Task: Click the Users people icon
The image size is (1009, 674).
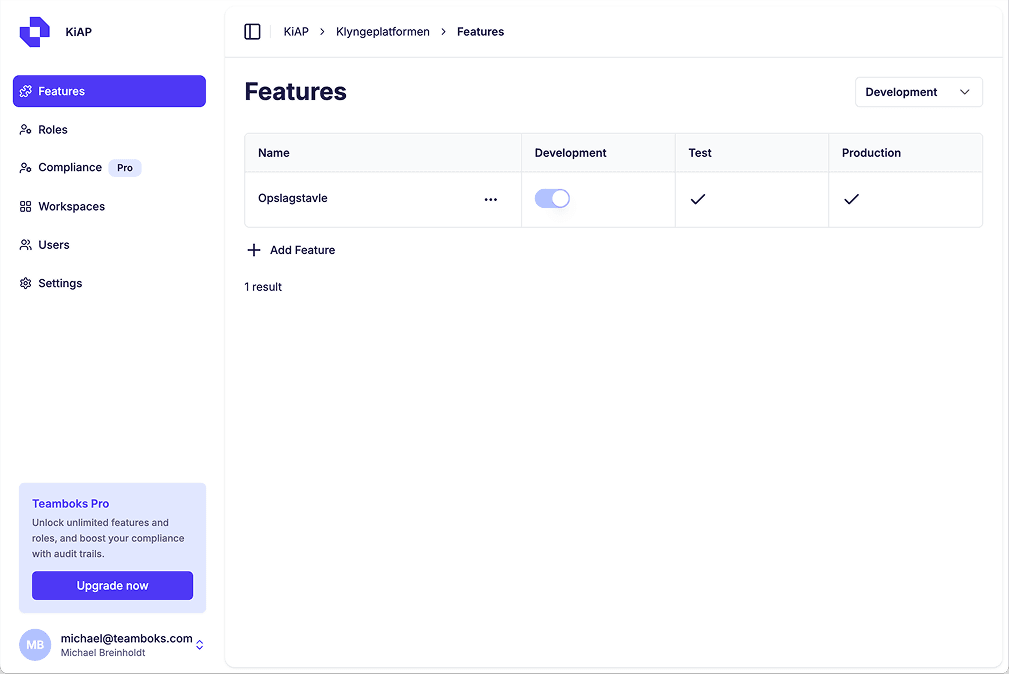Action: [x=26, y=245]
